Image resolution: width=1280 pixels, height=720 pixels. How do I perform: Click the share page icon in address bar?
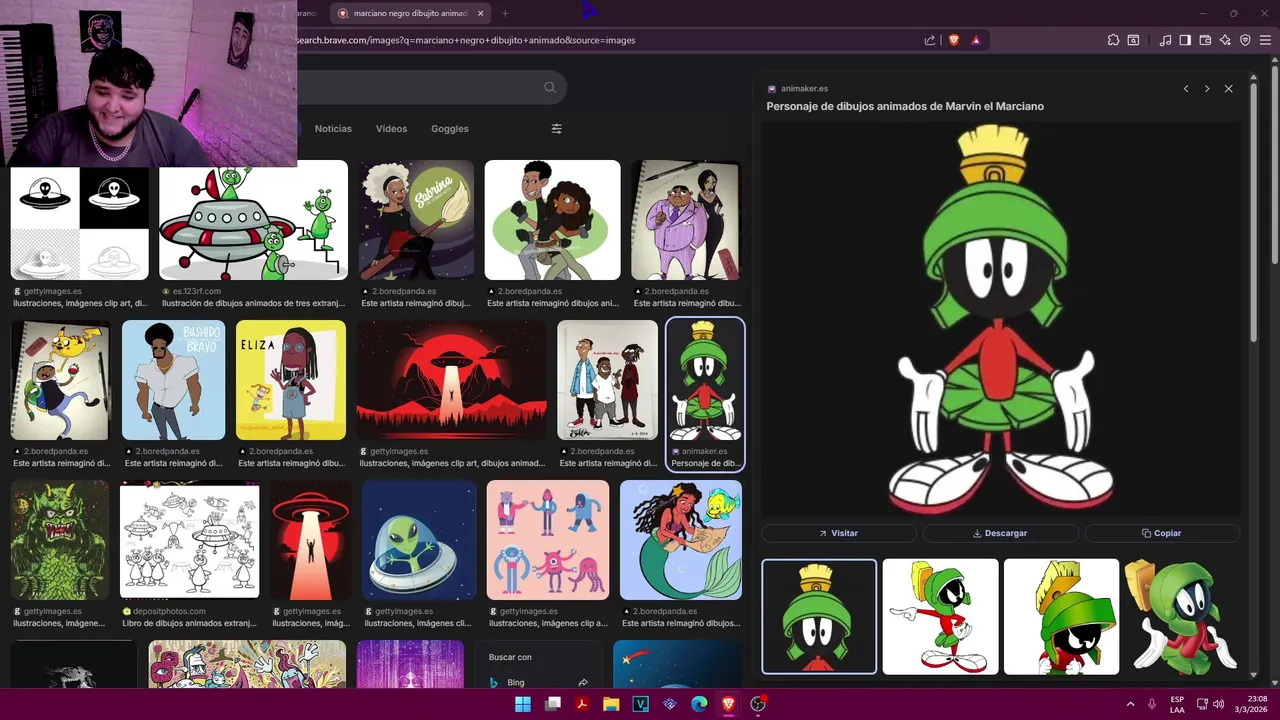click(930, 40)
